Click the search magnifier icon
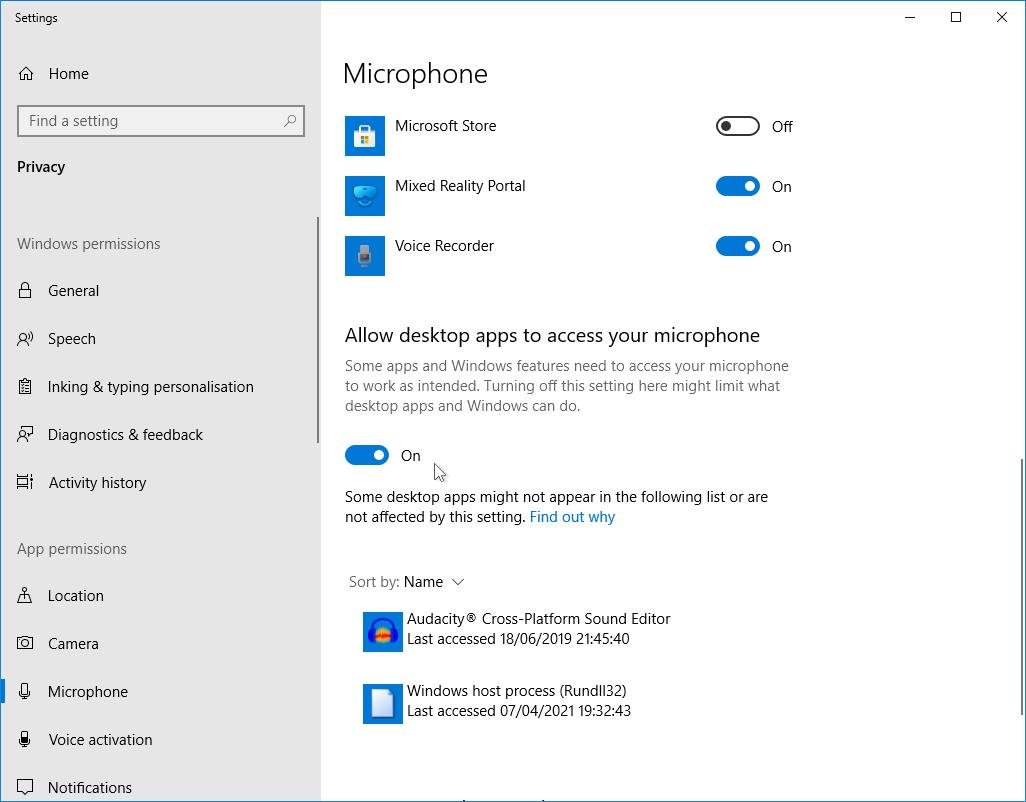The width and height of the screenshot is (1026, 802). point(290,121)
